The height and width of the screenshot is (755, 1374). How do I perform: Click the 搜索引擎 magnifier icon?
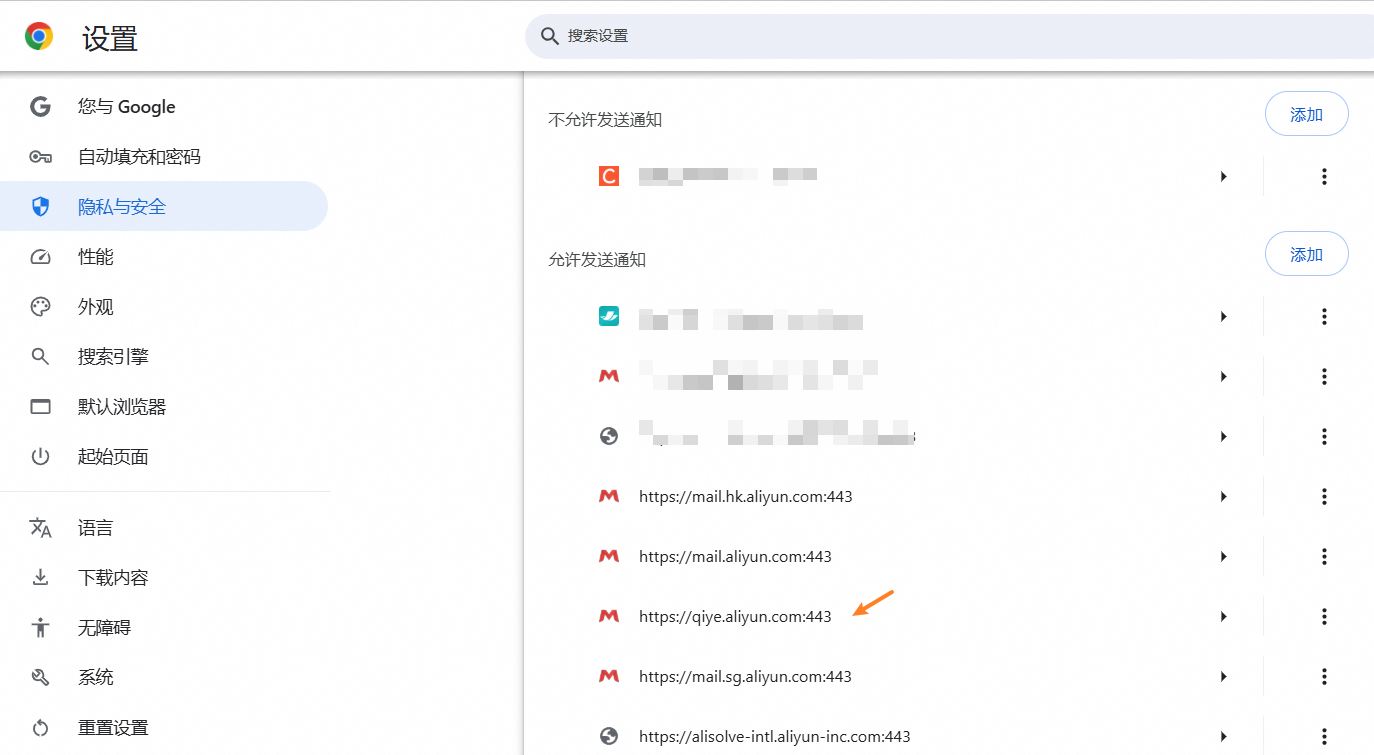click(x=40, y=357)
